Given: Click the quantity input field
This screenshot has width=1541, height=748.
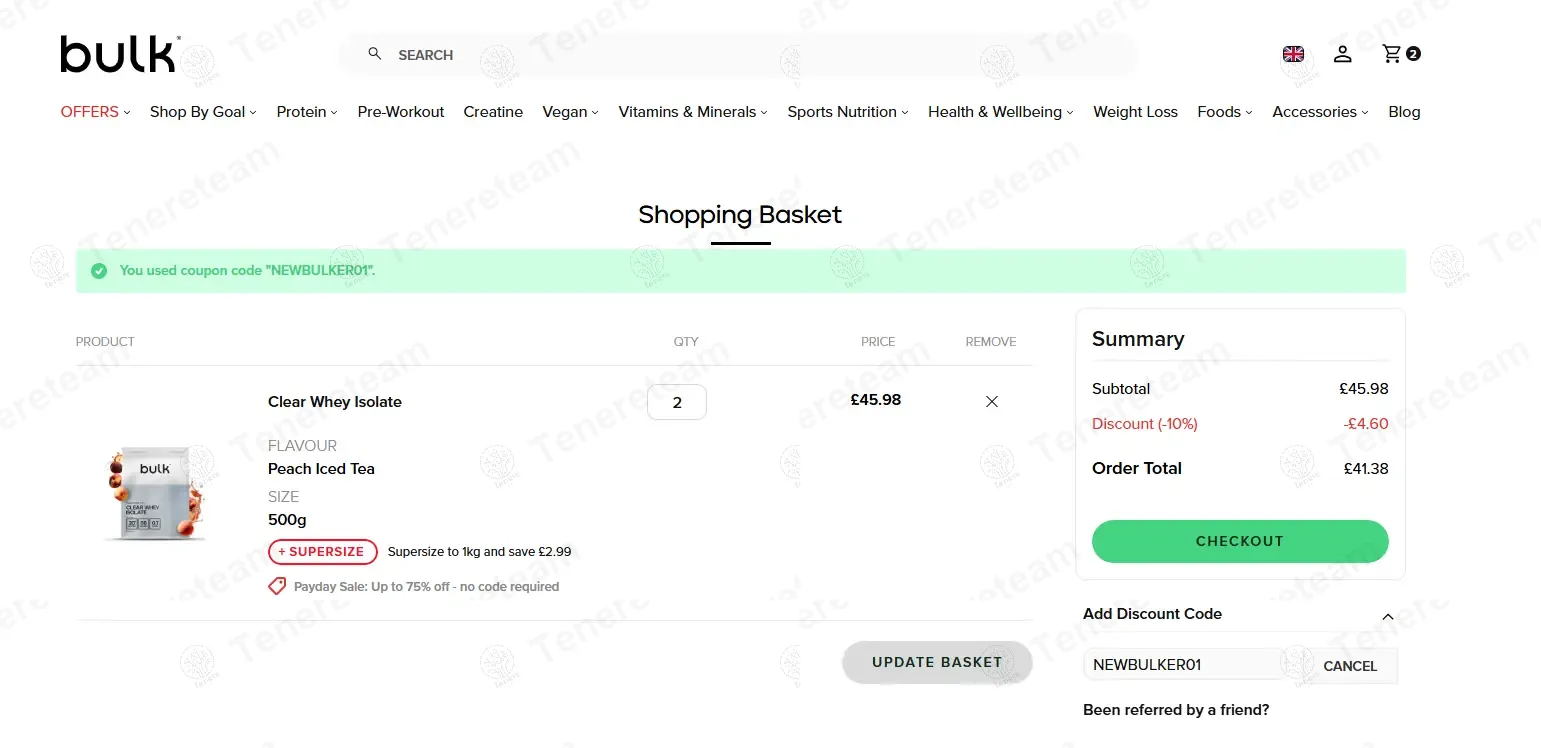Looking at the screenshot, I should tap(677, 403).
